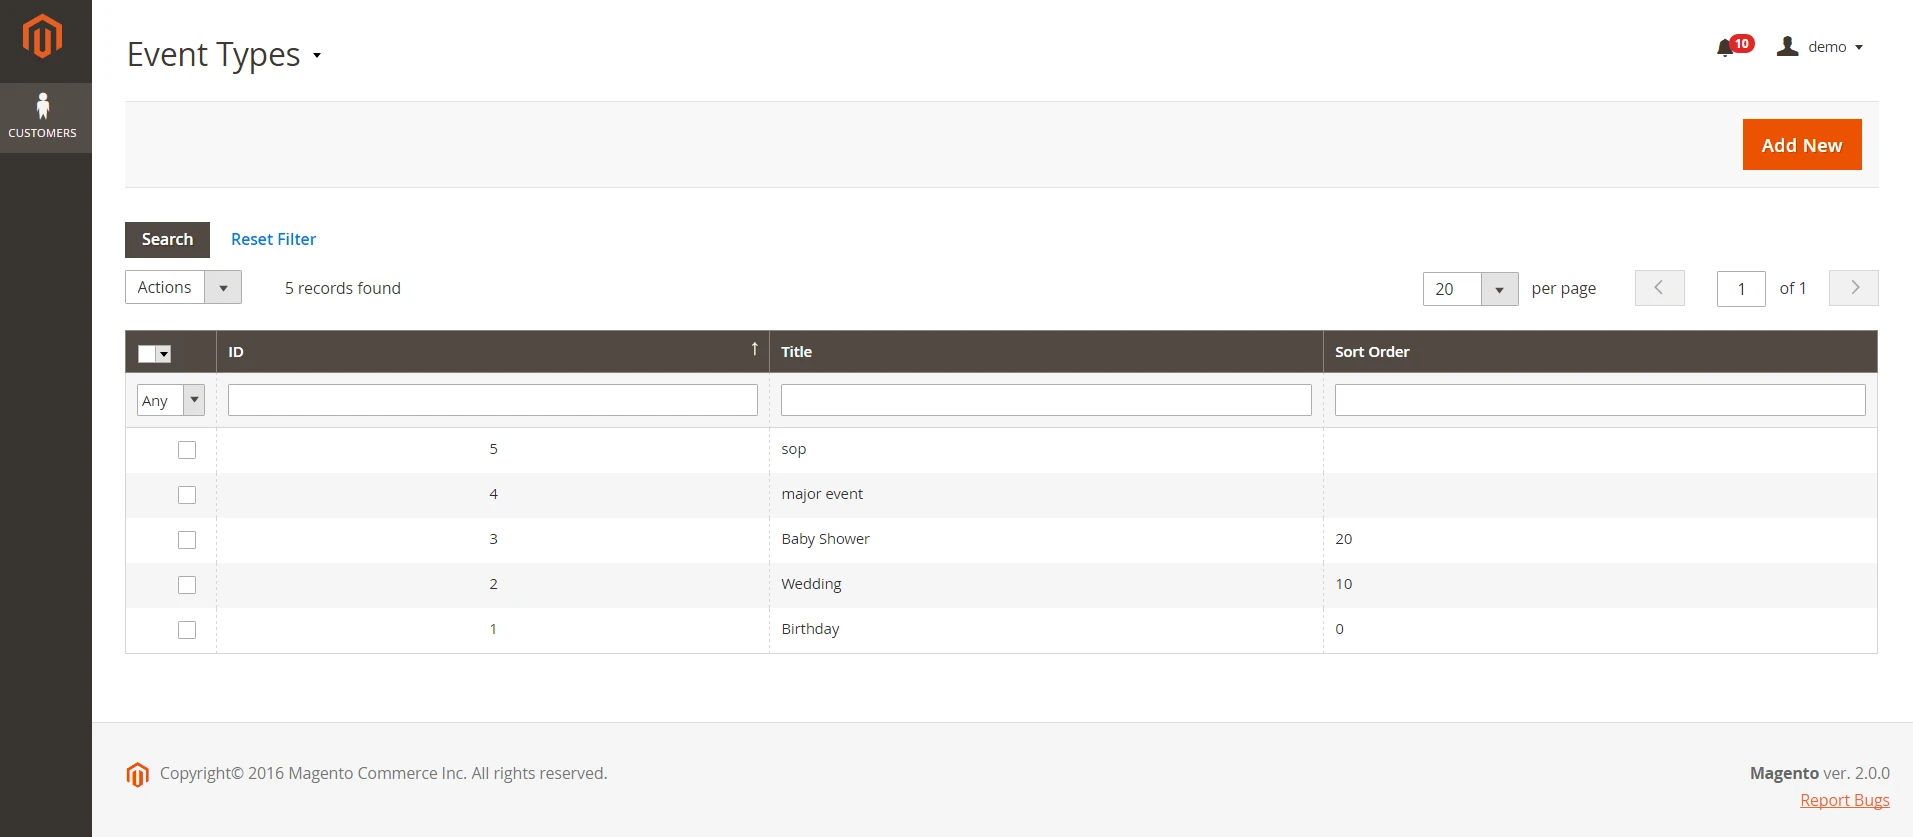Click the sort order value 10
Screen dimensions: 1913x837
coord(1343,584)
